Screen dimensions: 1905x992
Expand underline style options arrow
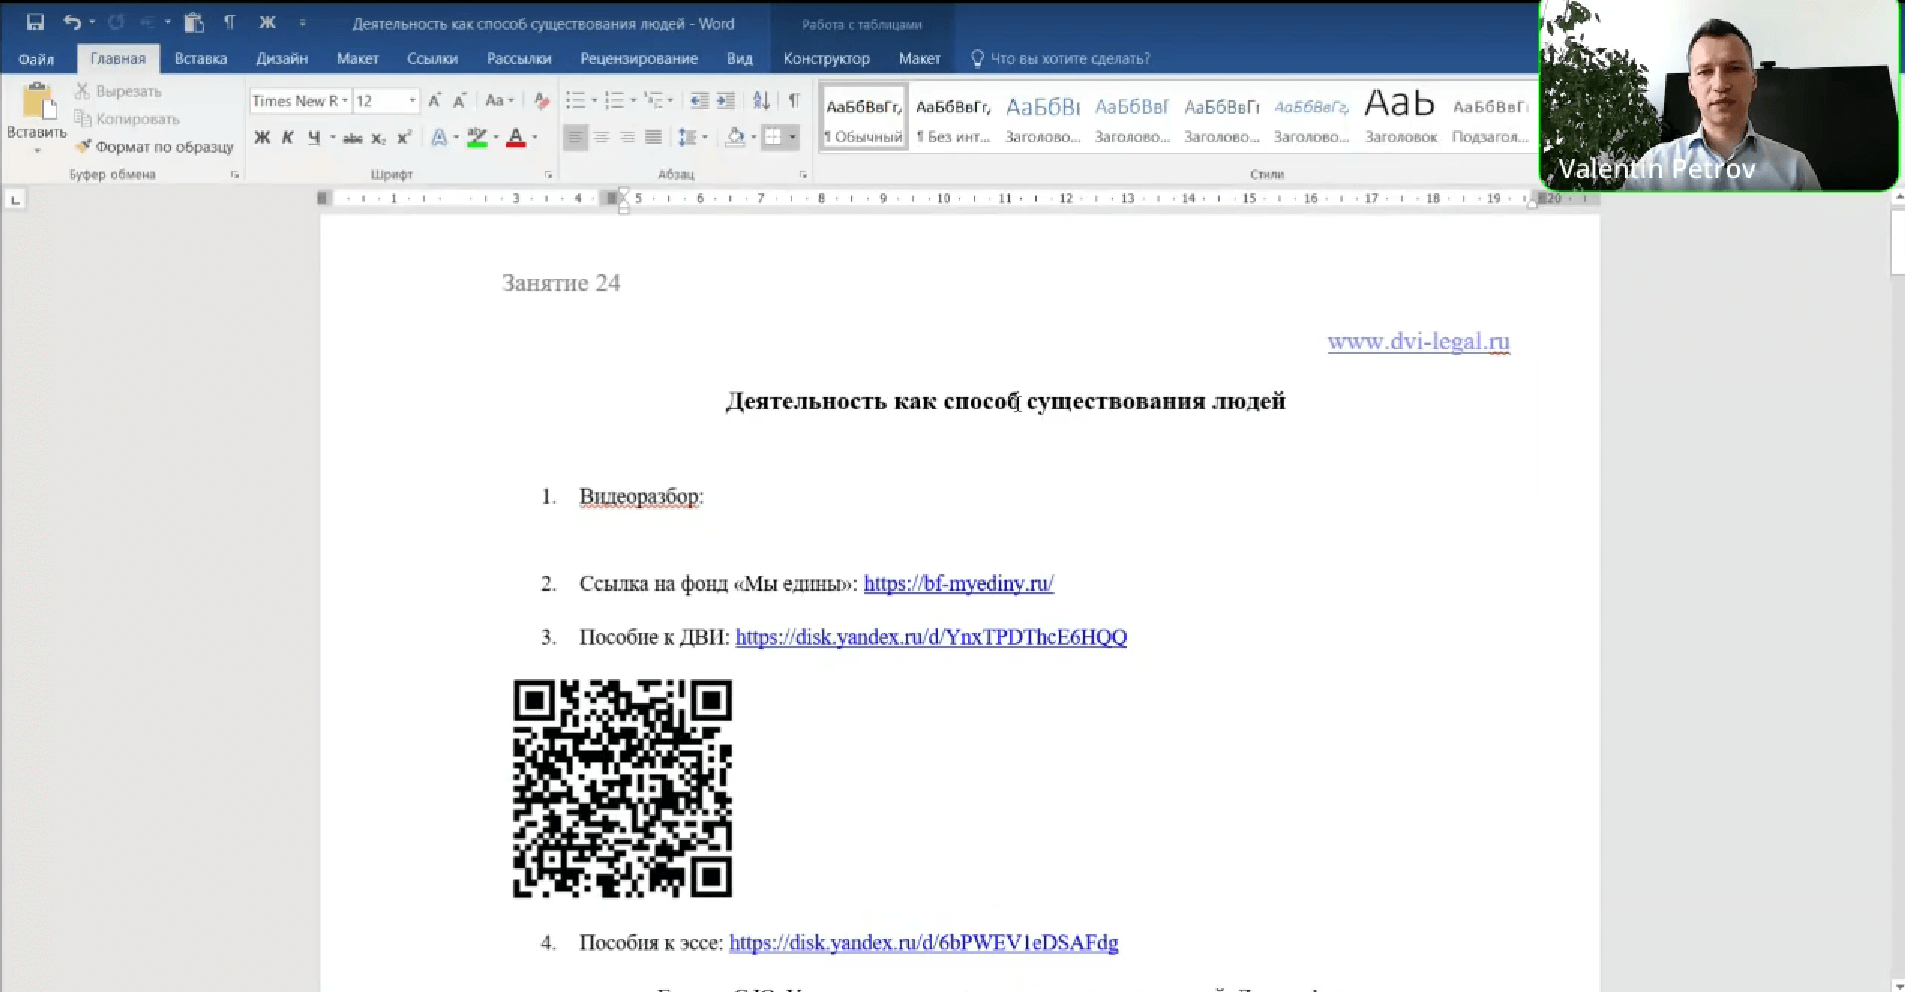(333, 138)
